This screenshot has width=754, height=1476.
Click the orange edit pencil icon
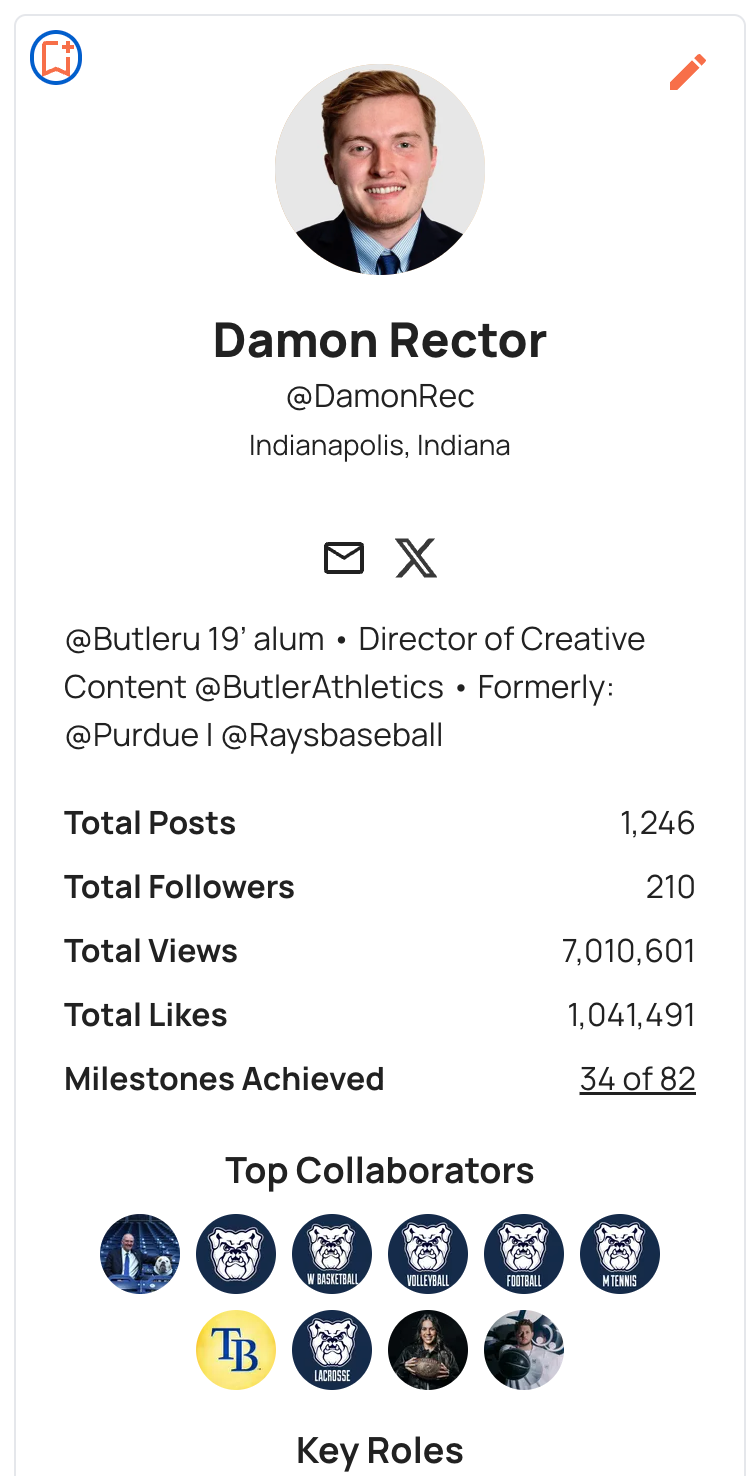(x=687, y=72)
